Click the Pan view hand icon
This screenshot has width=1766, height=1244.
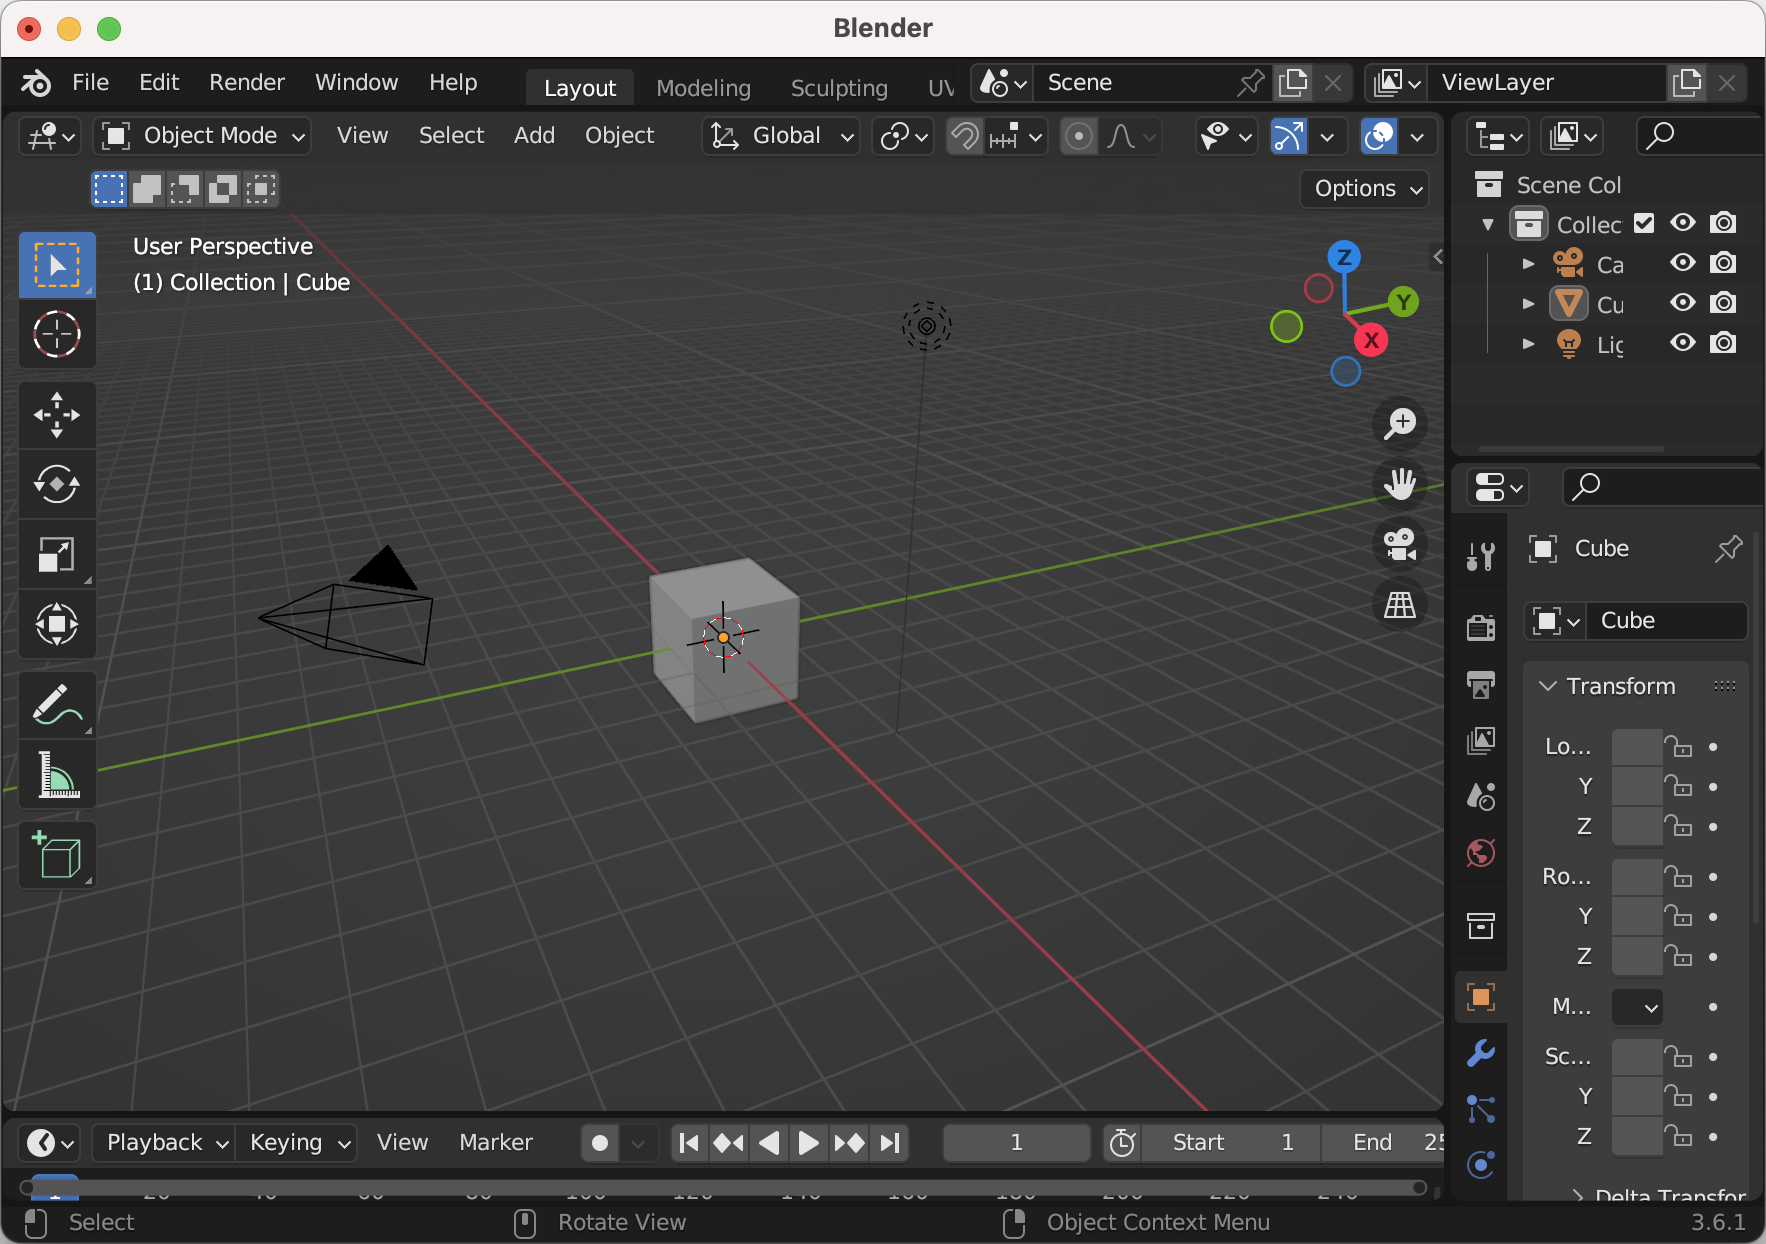coord(1400,484)
